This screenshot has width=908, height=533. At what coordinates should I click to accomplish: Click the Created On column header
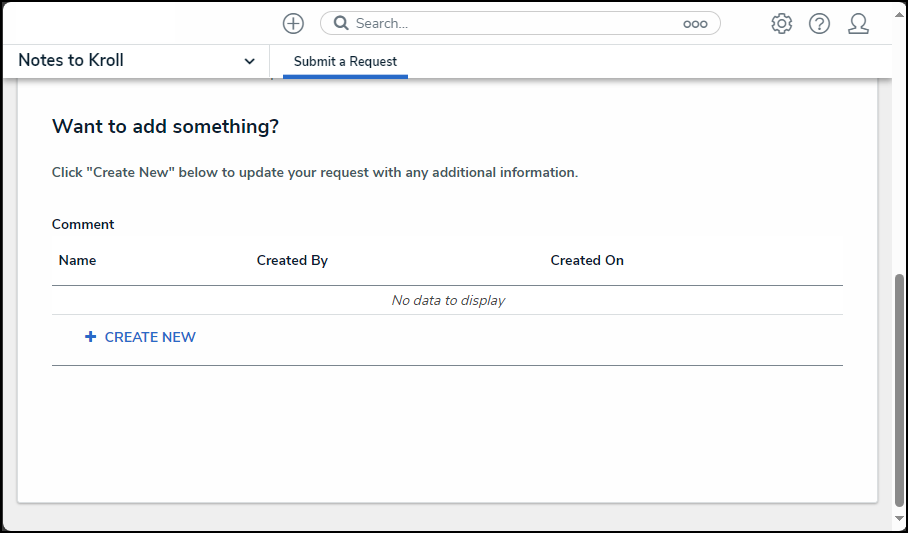click(587, 261)
